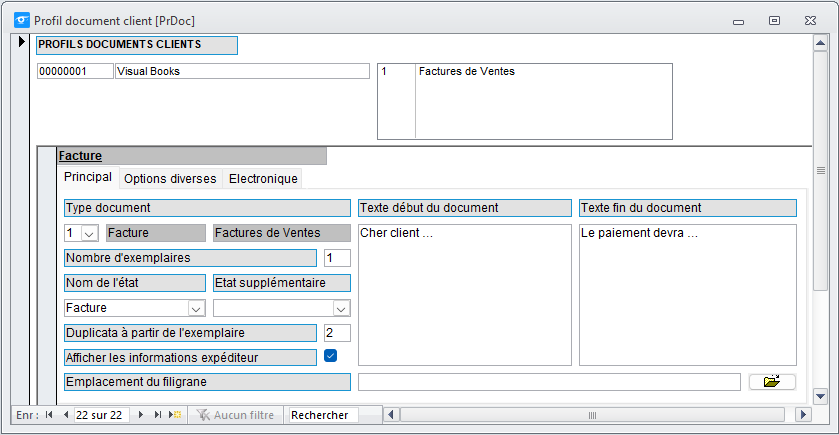The height and width of the screenshot is (435, 839).
Task: Open the Type document dropdown
Action: tap(89, 233)
